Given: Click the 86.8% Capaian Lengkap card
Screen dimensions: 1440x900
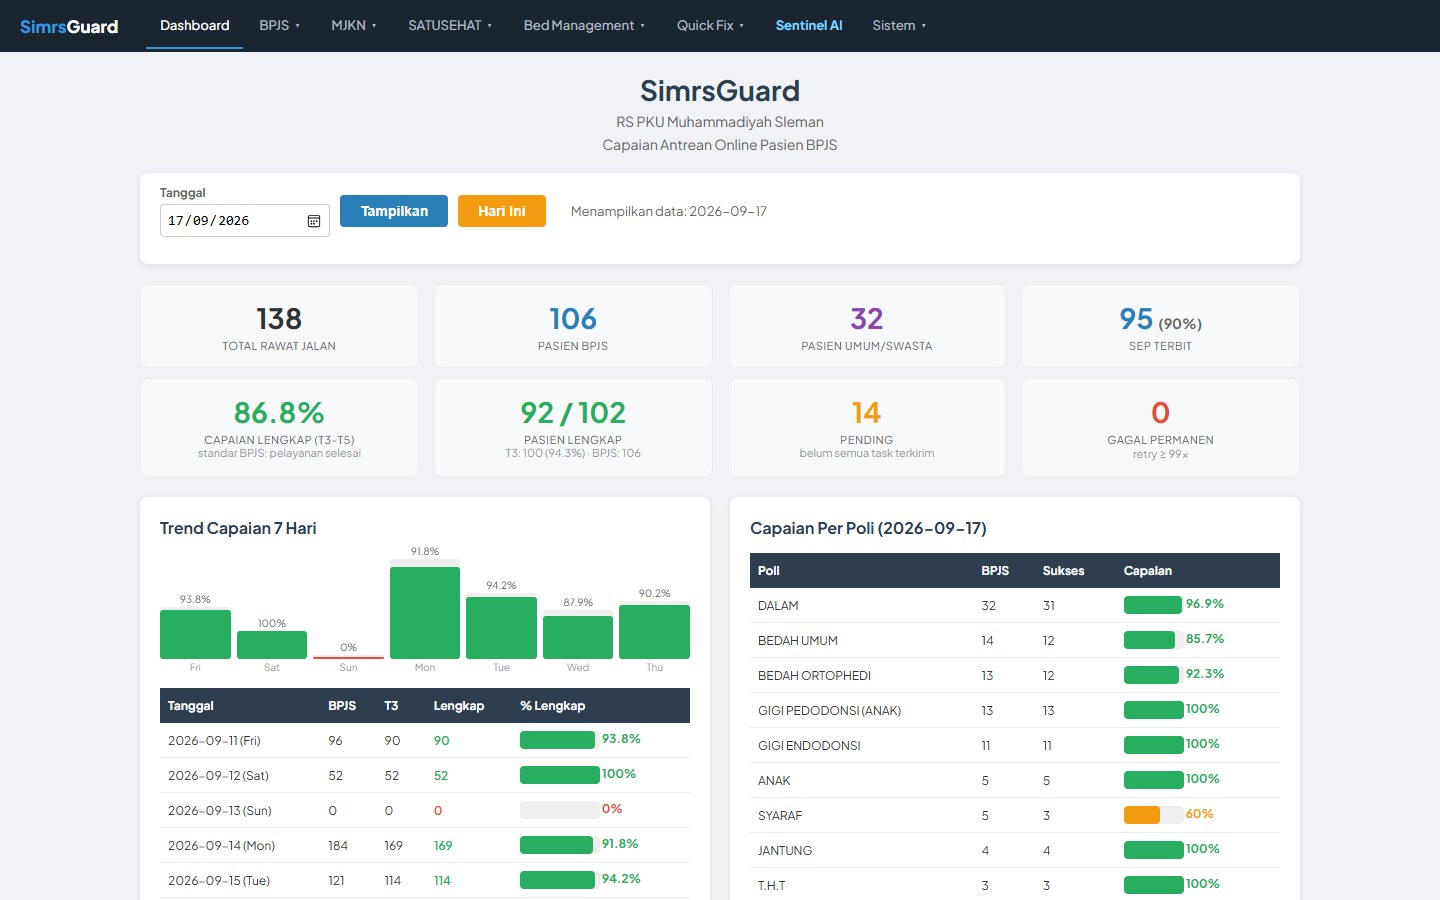Looking at the screenshot, I should pos(279,427).
